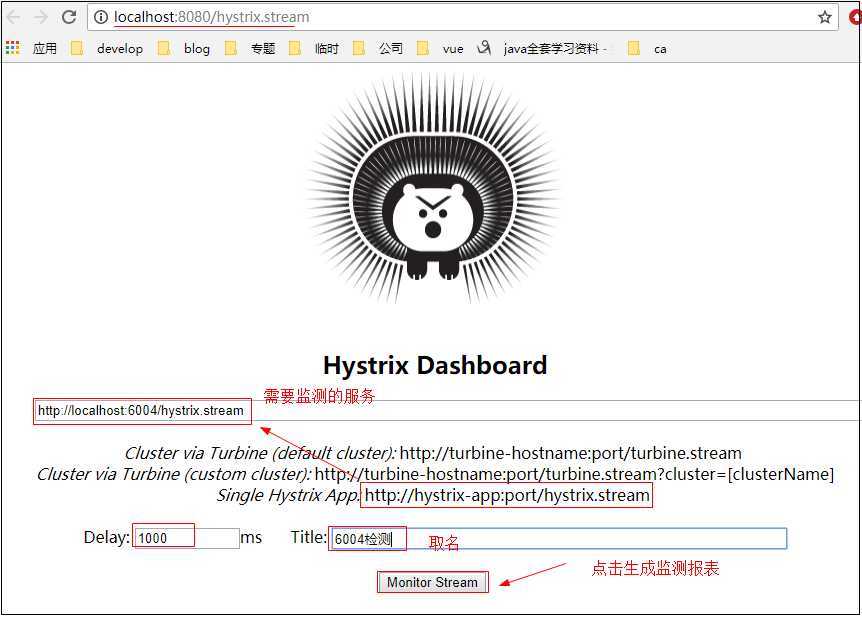
Task: Open the apps grid shortcut in bookmarks bar
Action: 31,48
